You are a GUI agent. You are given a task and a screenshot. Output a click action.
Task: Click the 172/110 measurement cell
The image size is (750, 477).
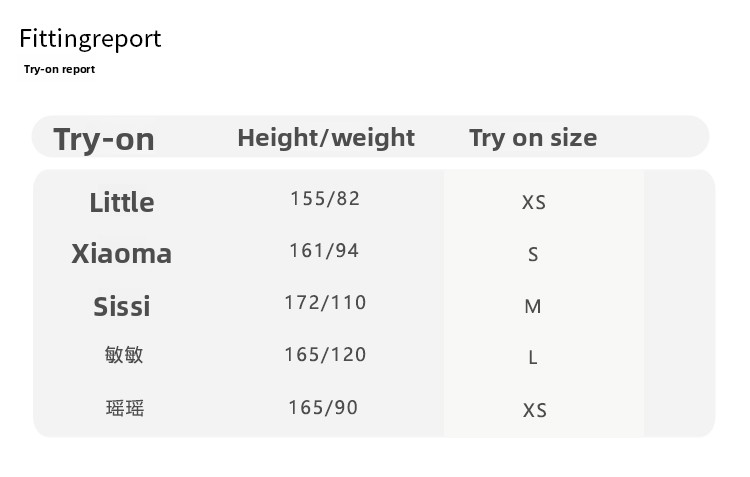(x=325, y=302)
